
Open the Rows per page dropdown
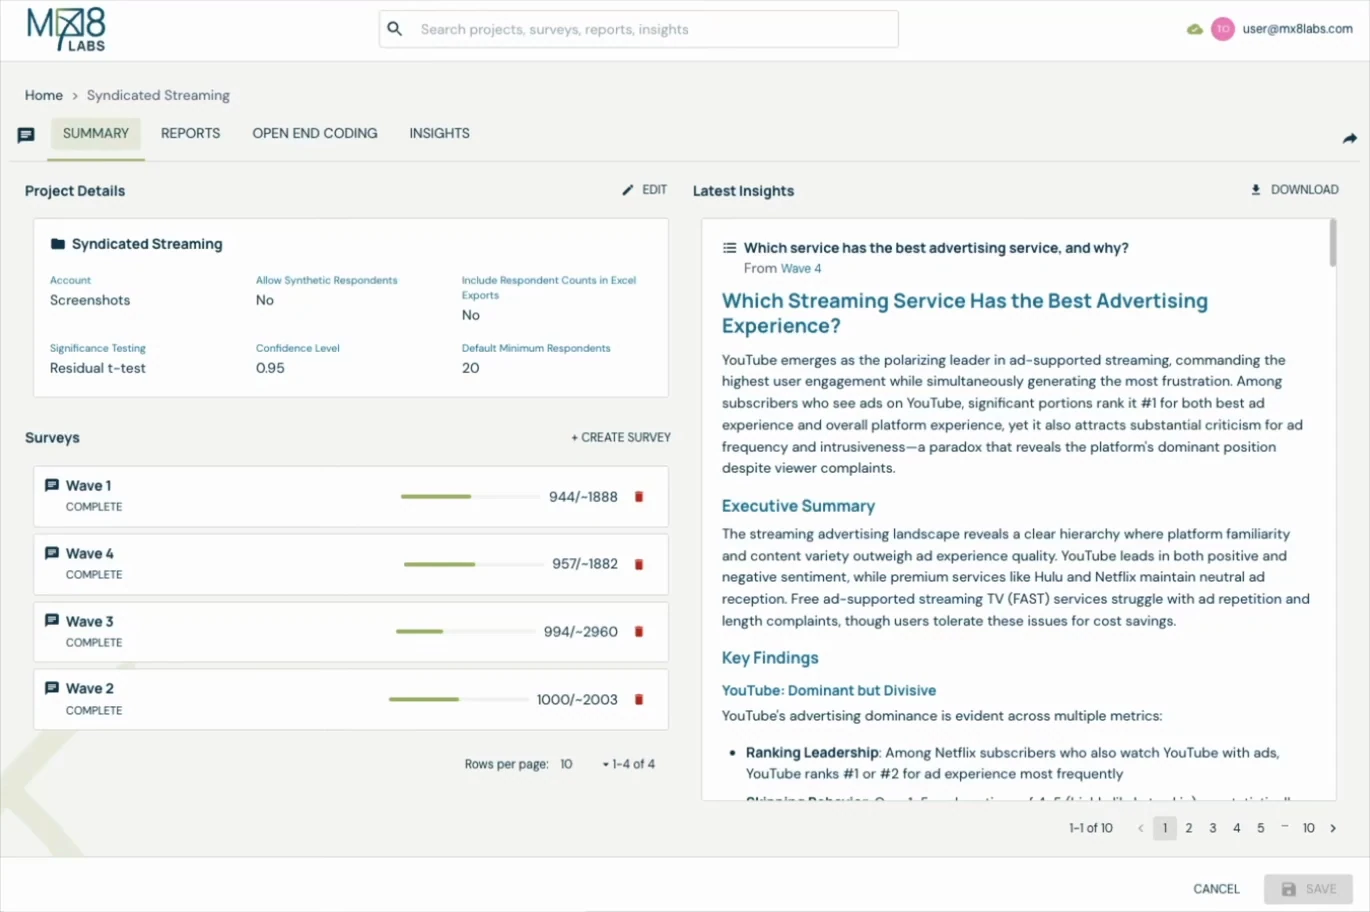583,764
